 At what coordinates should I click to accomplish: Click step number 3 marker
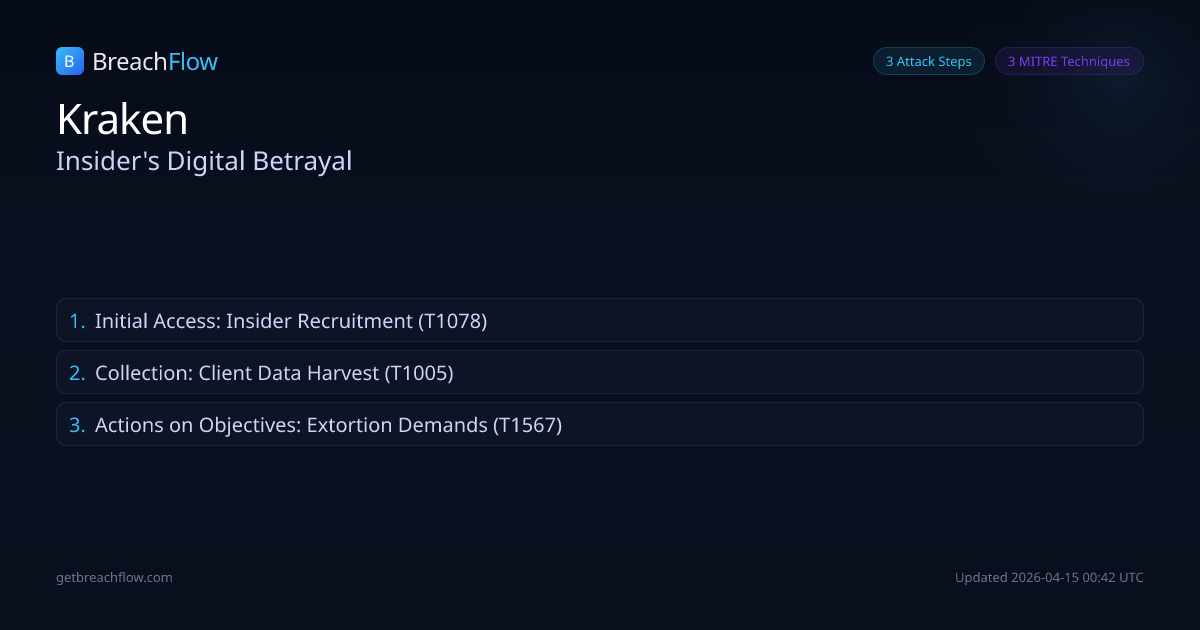[x=77, y=425]
